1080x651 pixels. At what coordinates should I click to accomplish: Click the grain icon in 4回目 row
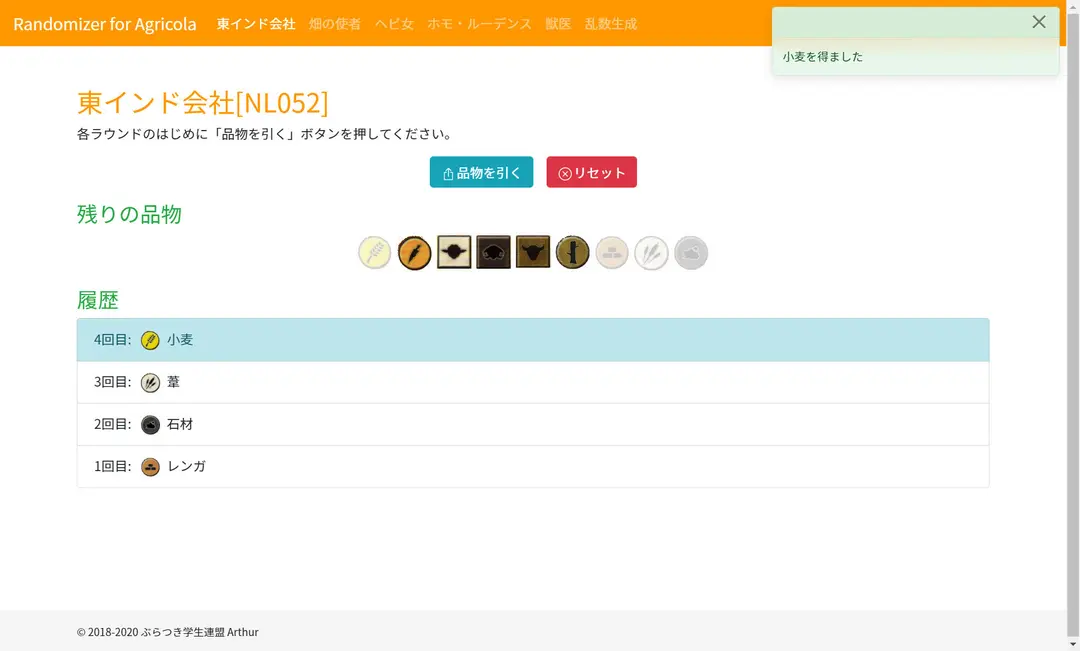(150, 340)
